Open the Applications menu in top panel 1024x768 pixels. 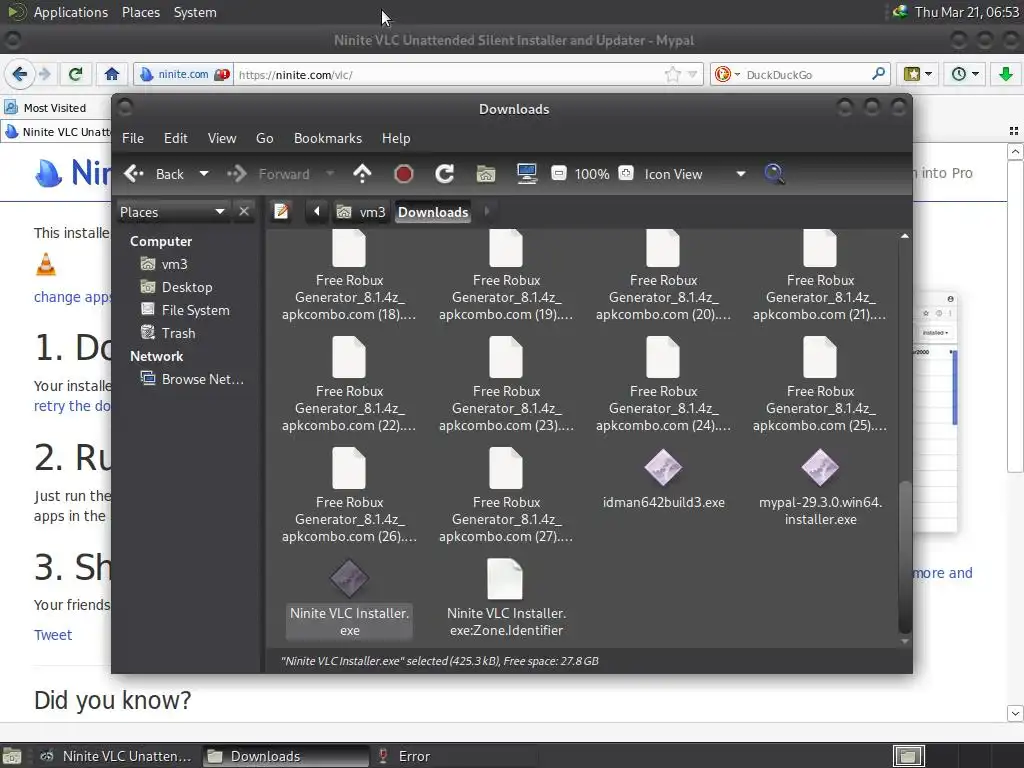click(71, 12)
